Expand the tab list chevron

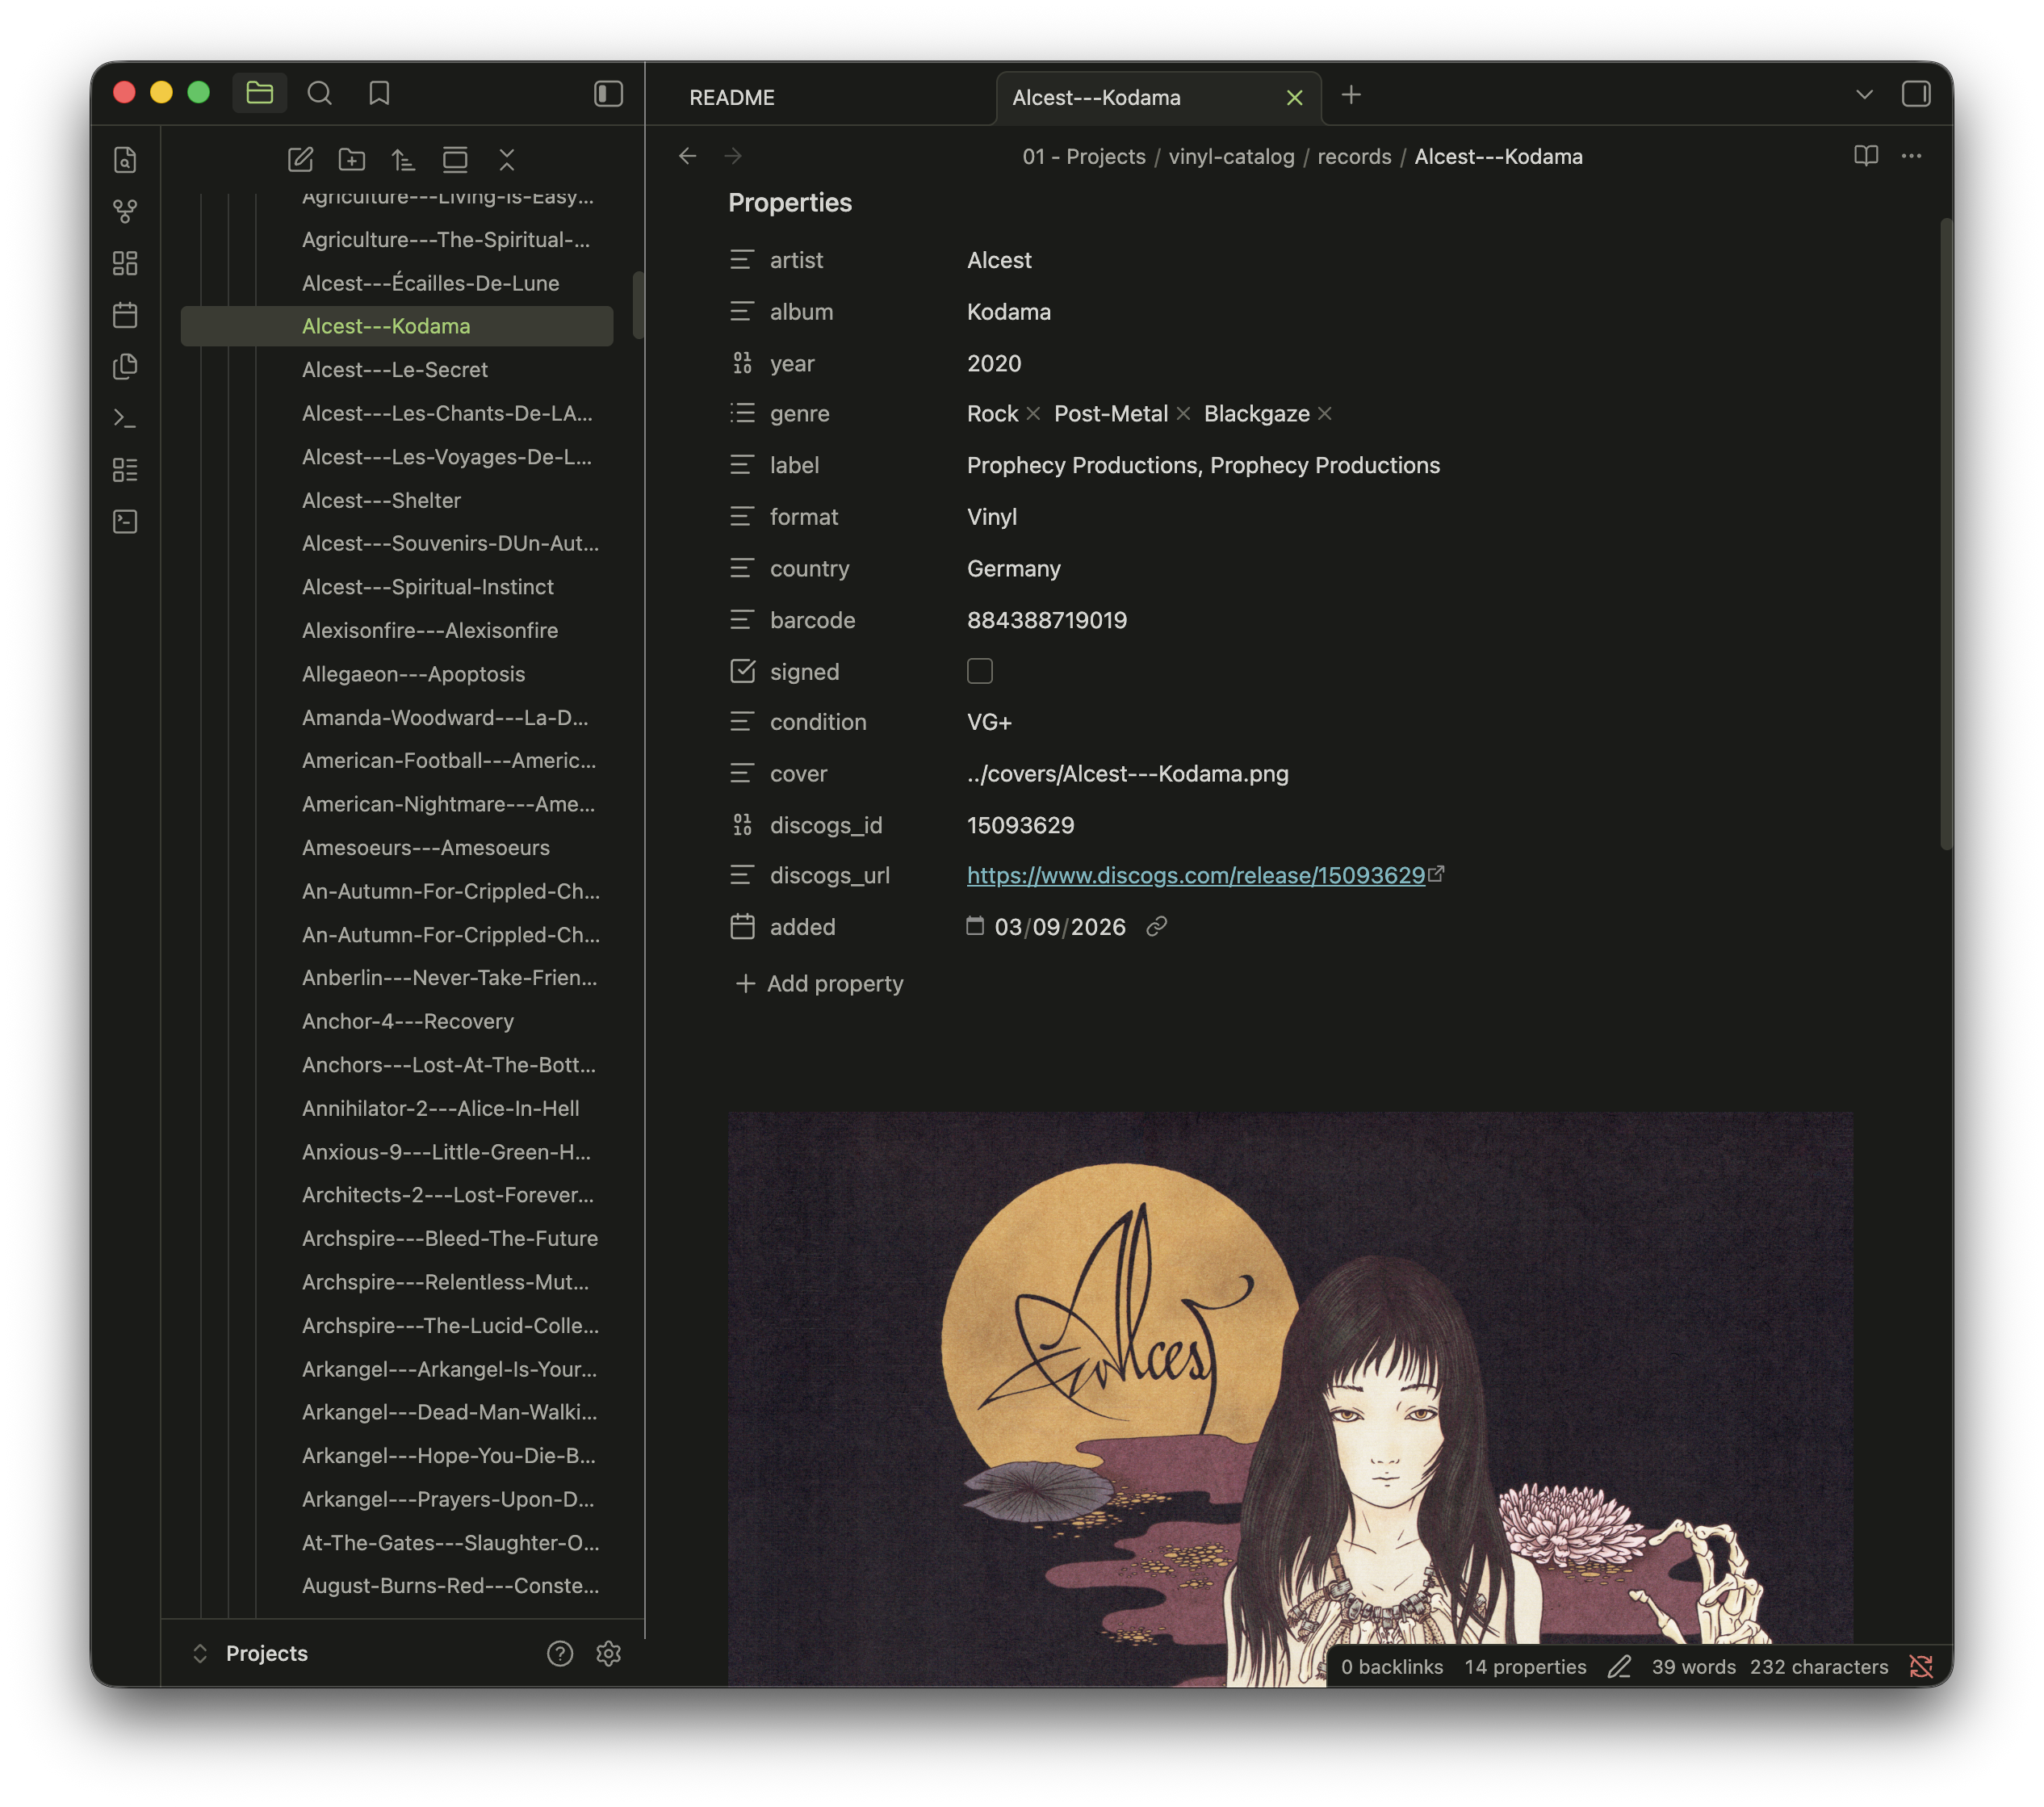pos(1864,94)
